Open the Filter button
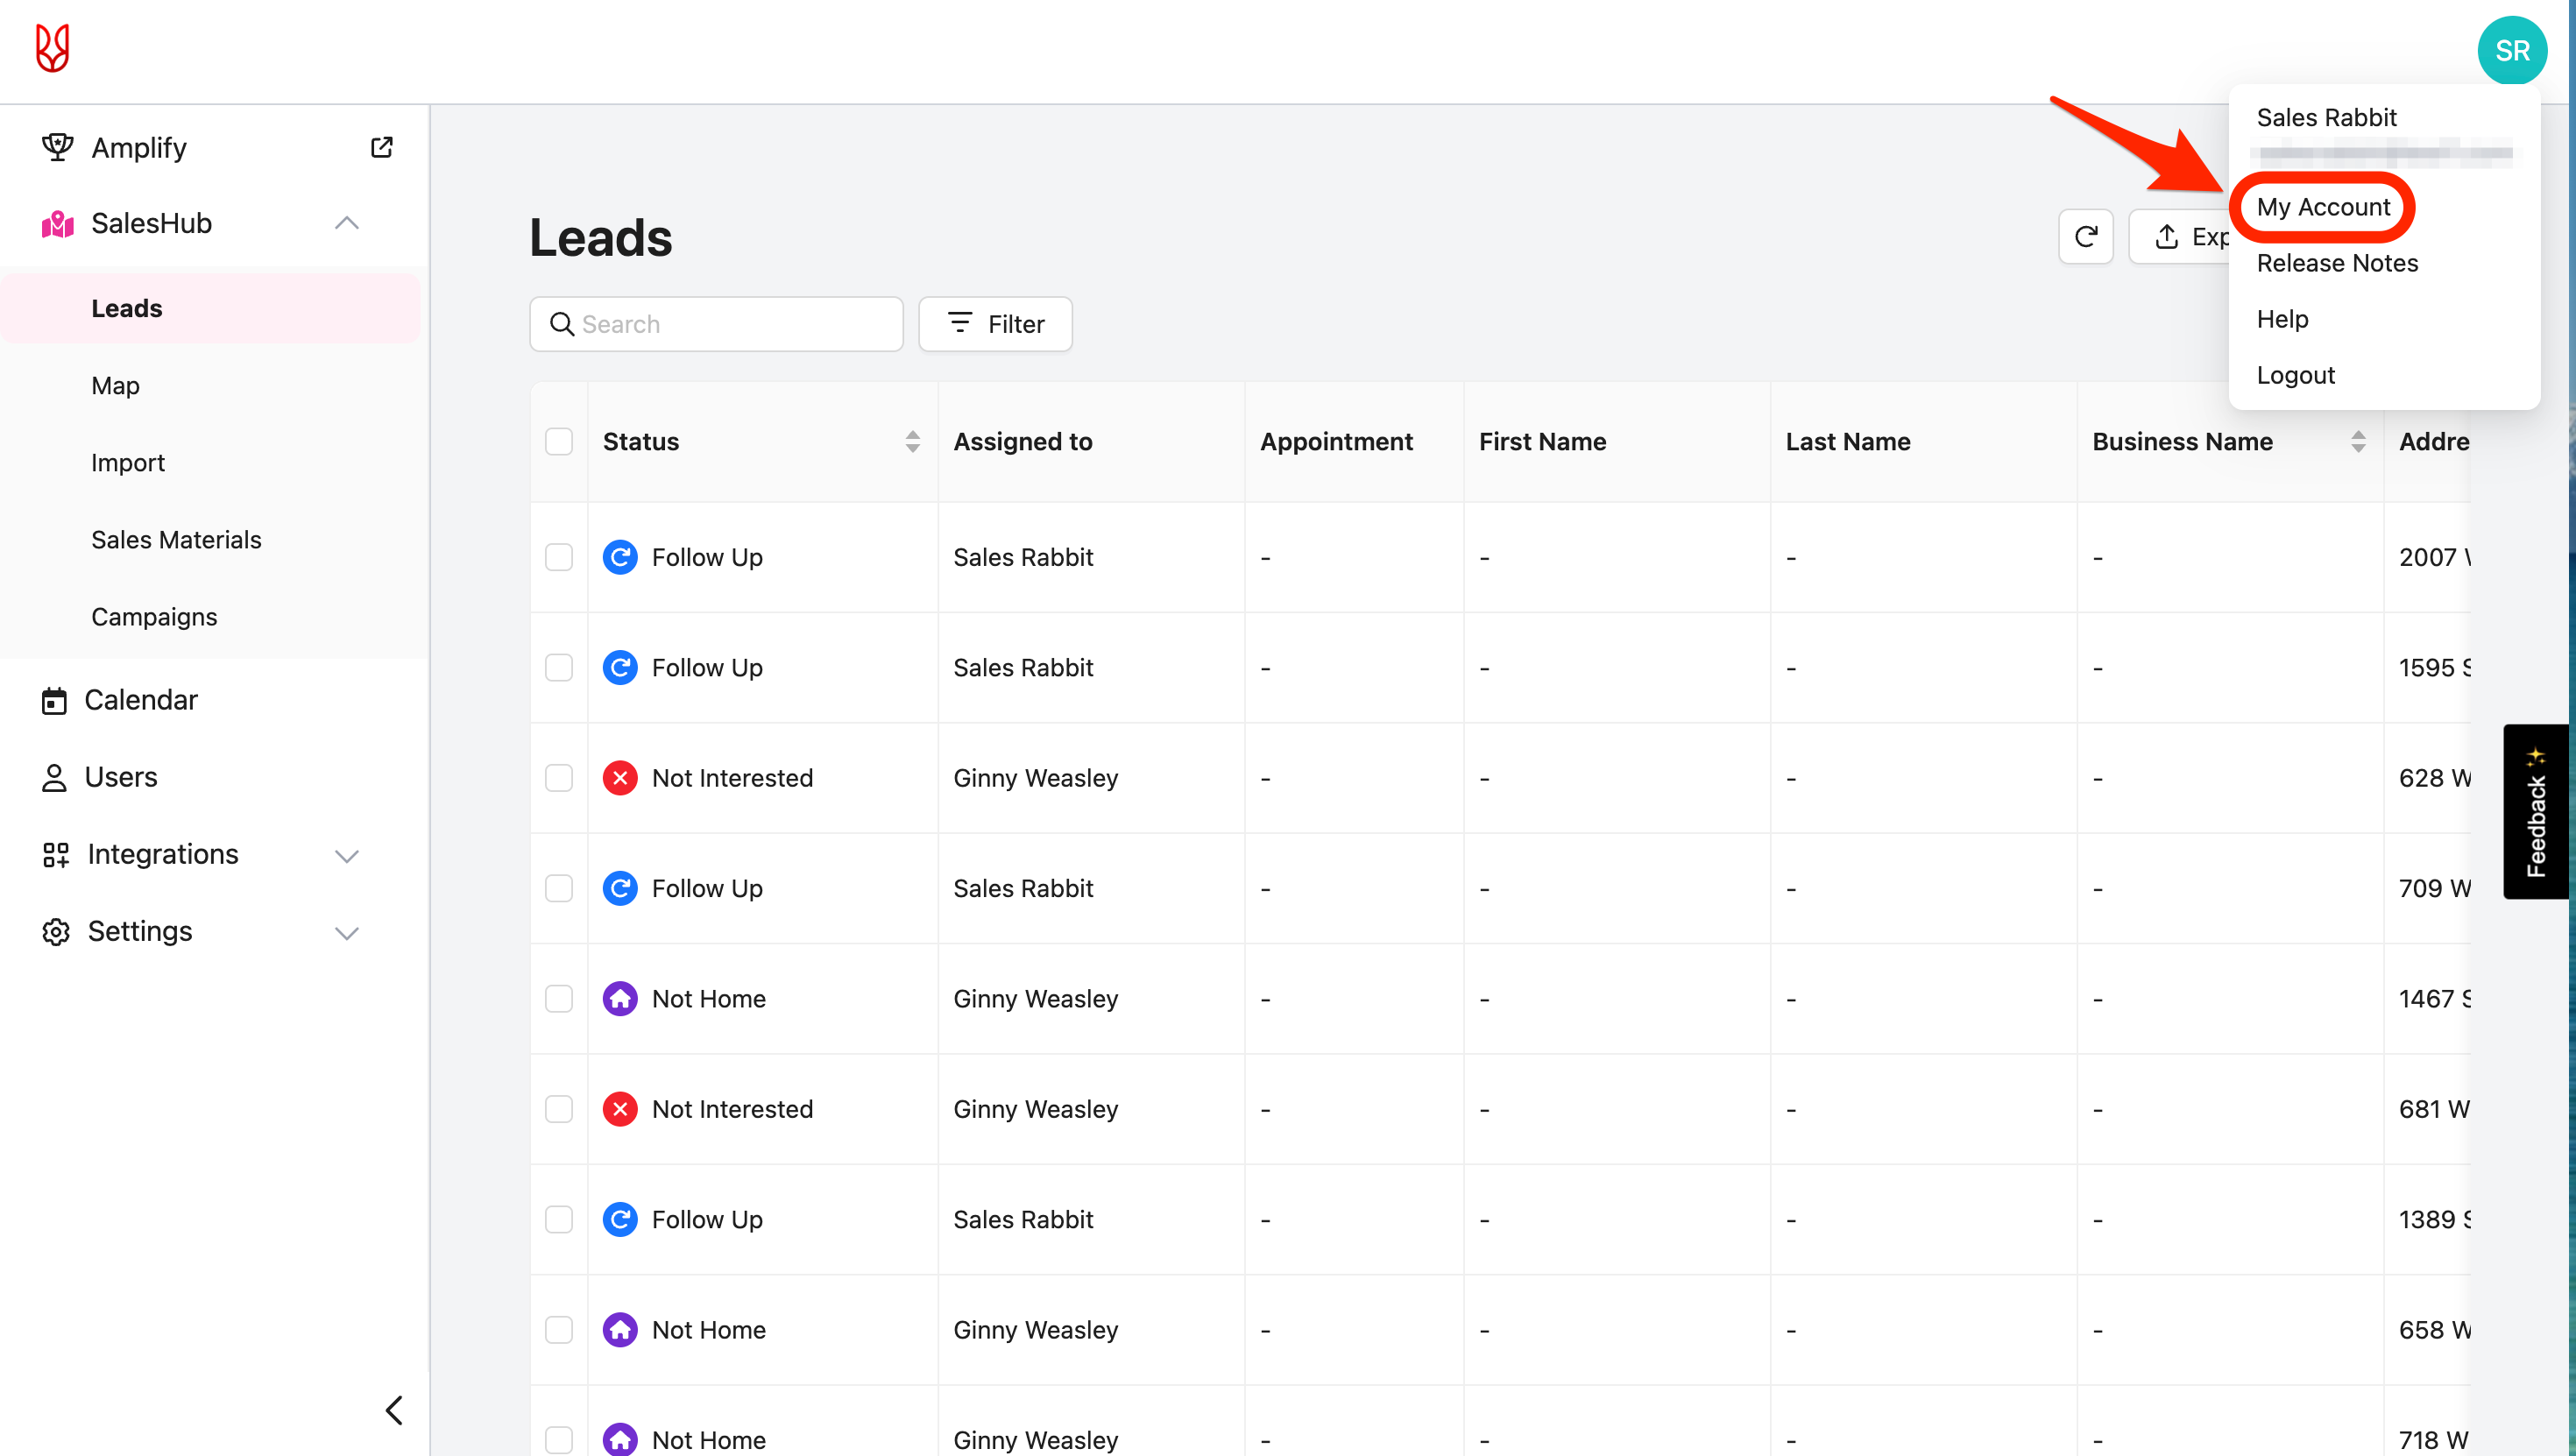Image resolution: width=2576 pixels, height=1456 pixels. tap(995, 324)
